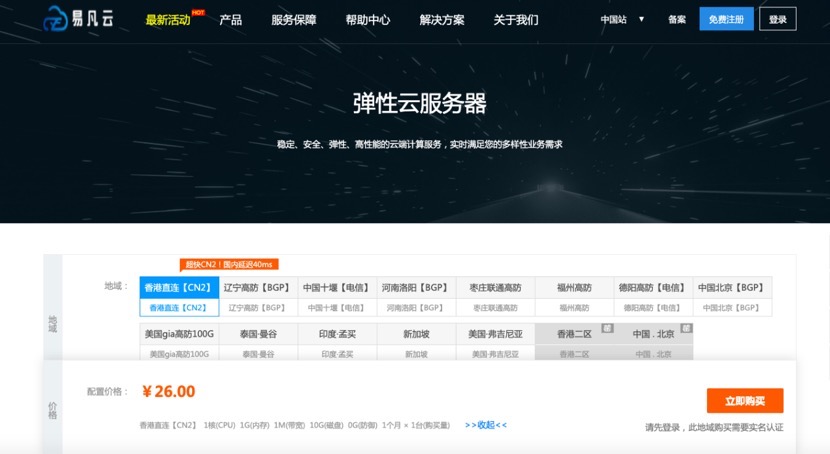Click the HOT badge on 最新活动
This screenshot has height=454, width=830.
coord(198,13)
